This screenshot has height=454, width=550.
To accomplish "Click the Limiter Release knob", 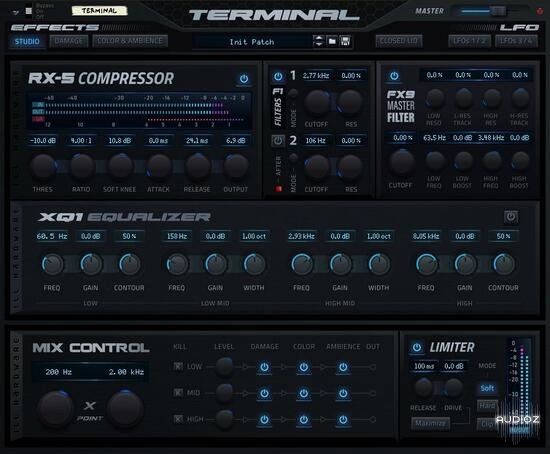I will 424,388.
